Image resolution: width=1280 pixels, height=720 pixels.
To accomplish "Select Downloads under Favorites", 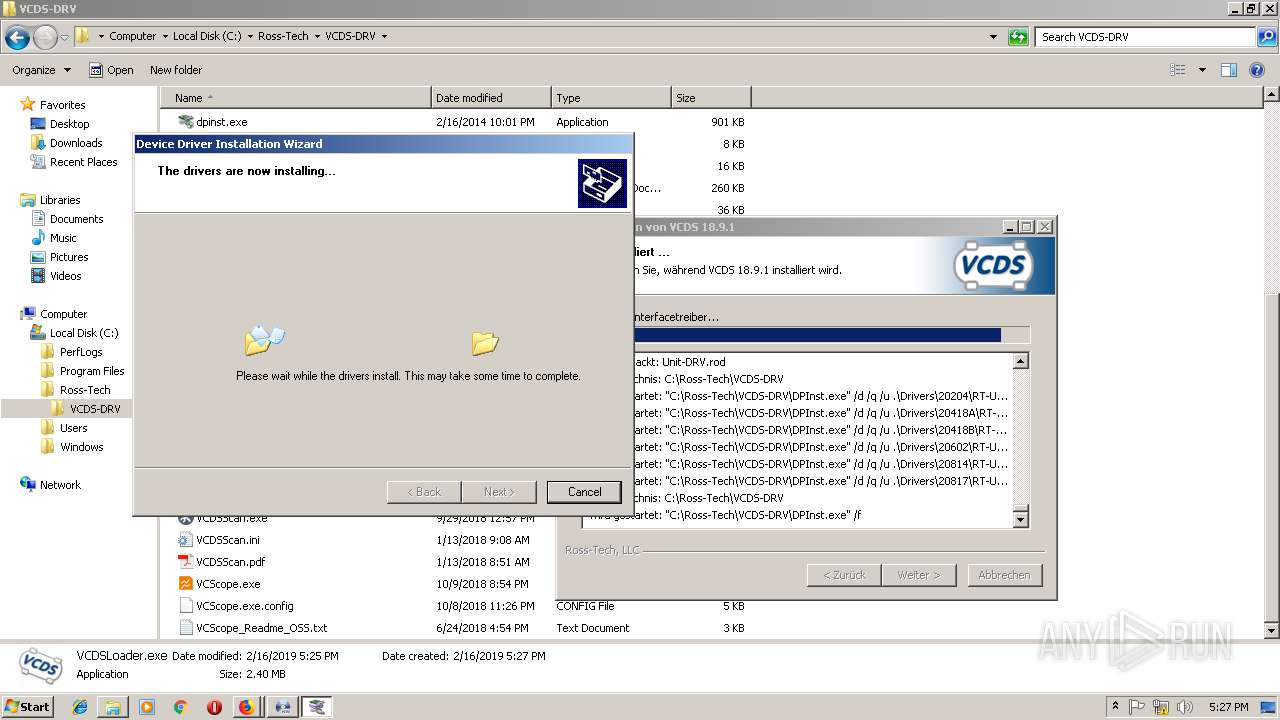I will pos(76,143).
